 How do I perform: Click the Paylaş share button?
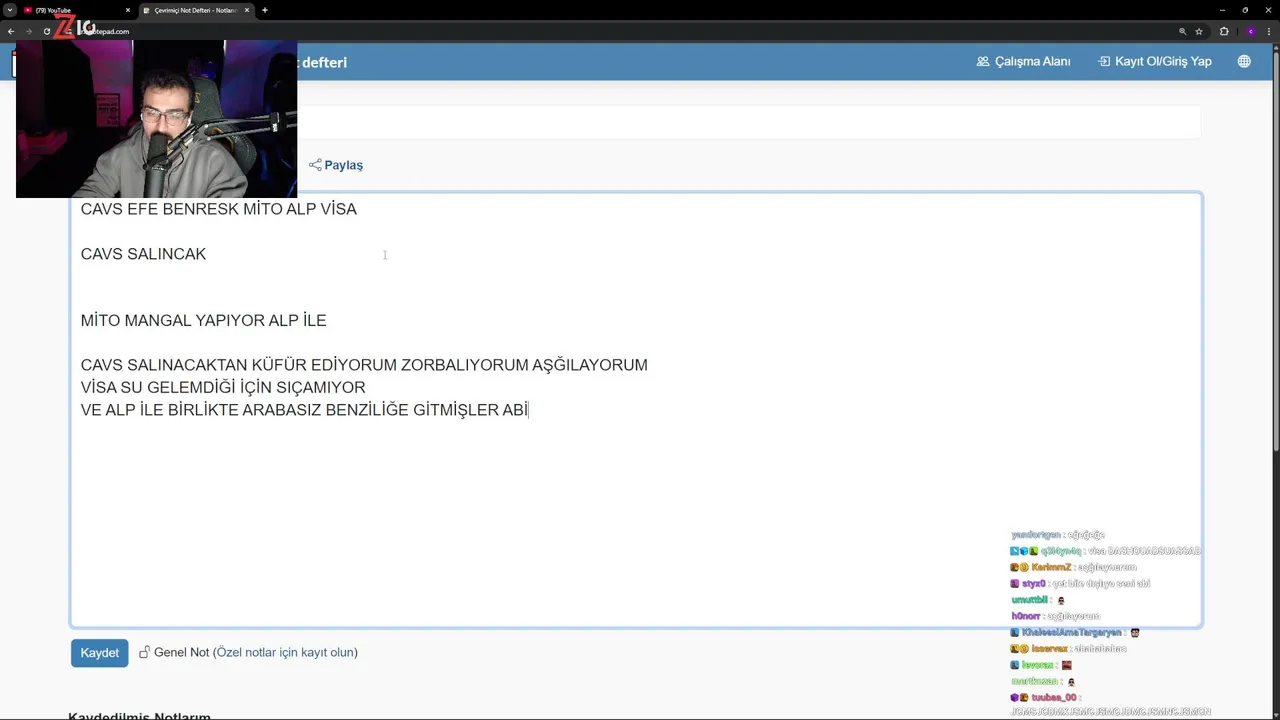(336, 165)
